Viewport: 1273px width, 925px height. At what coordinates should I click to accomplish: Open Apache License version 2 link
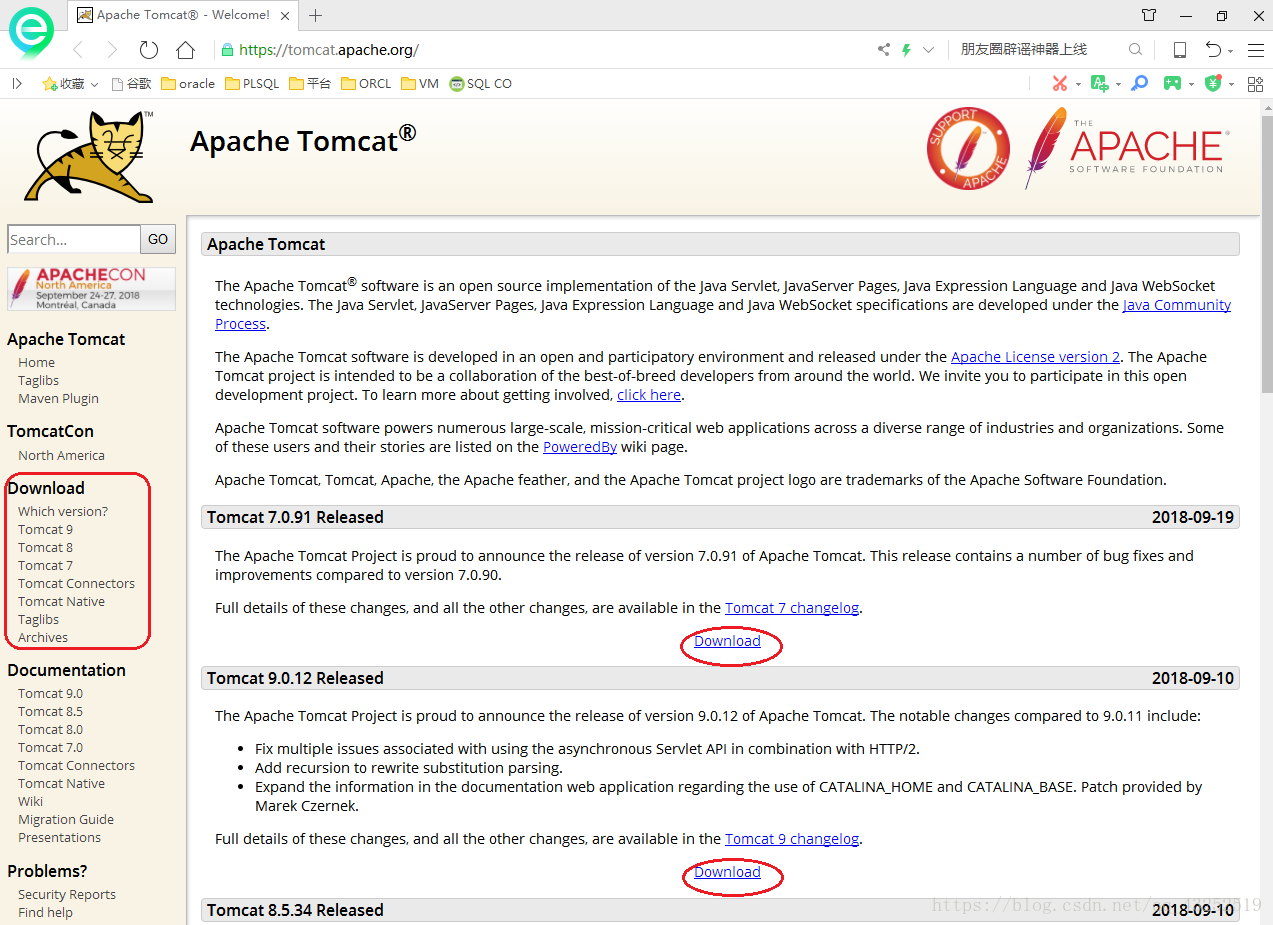coord(1035,356)
